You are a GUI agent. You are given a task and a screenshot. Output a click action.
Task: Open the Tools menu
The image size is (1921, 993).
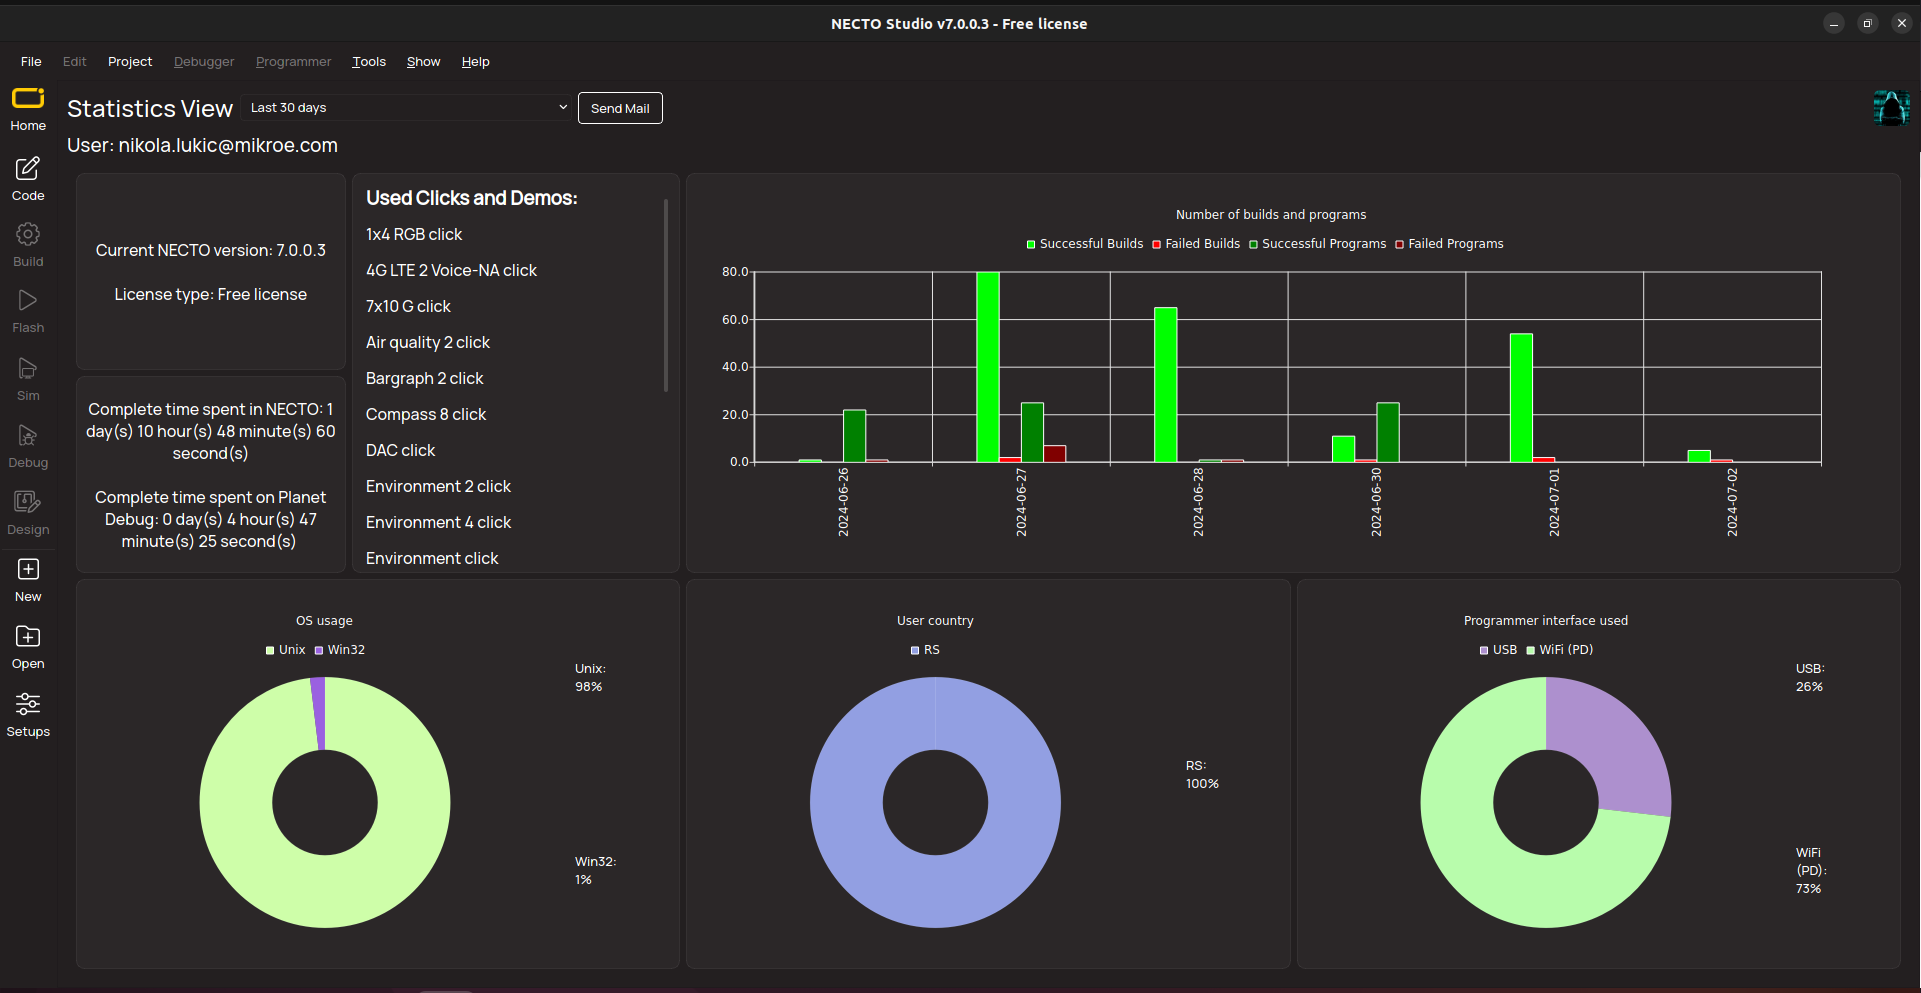[369, 62]
